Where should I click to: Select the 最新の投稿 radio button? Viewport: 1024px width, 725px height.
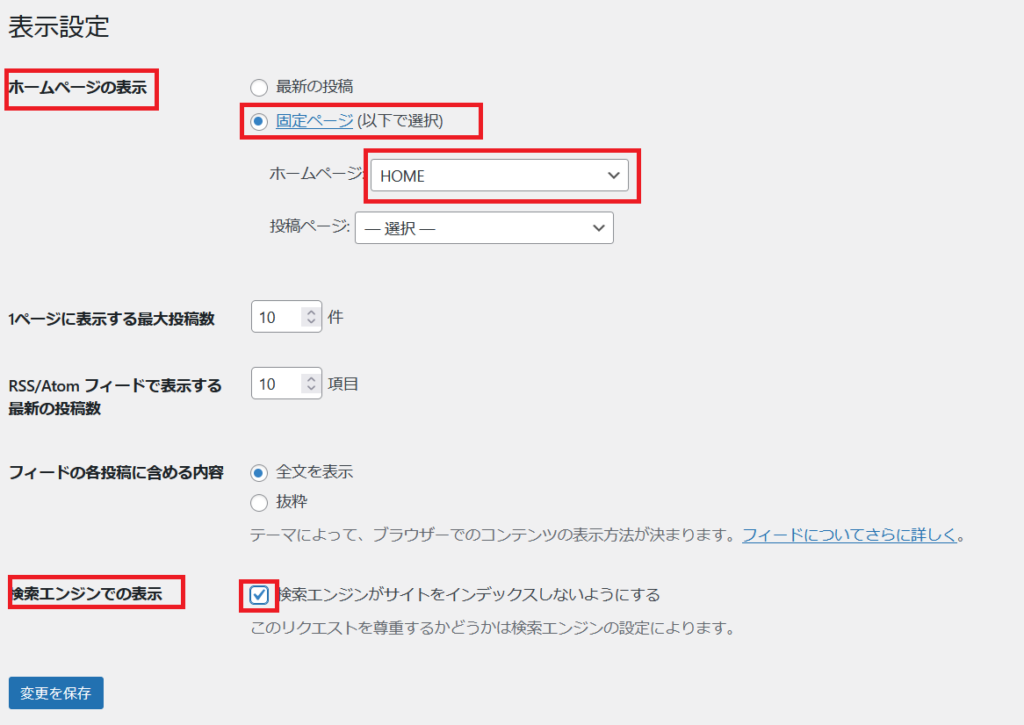(x=259, y=87)
